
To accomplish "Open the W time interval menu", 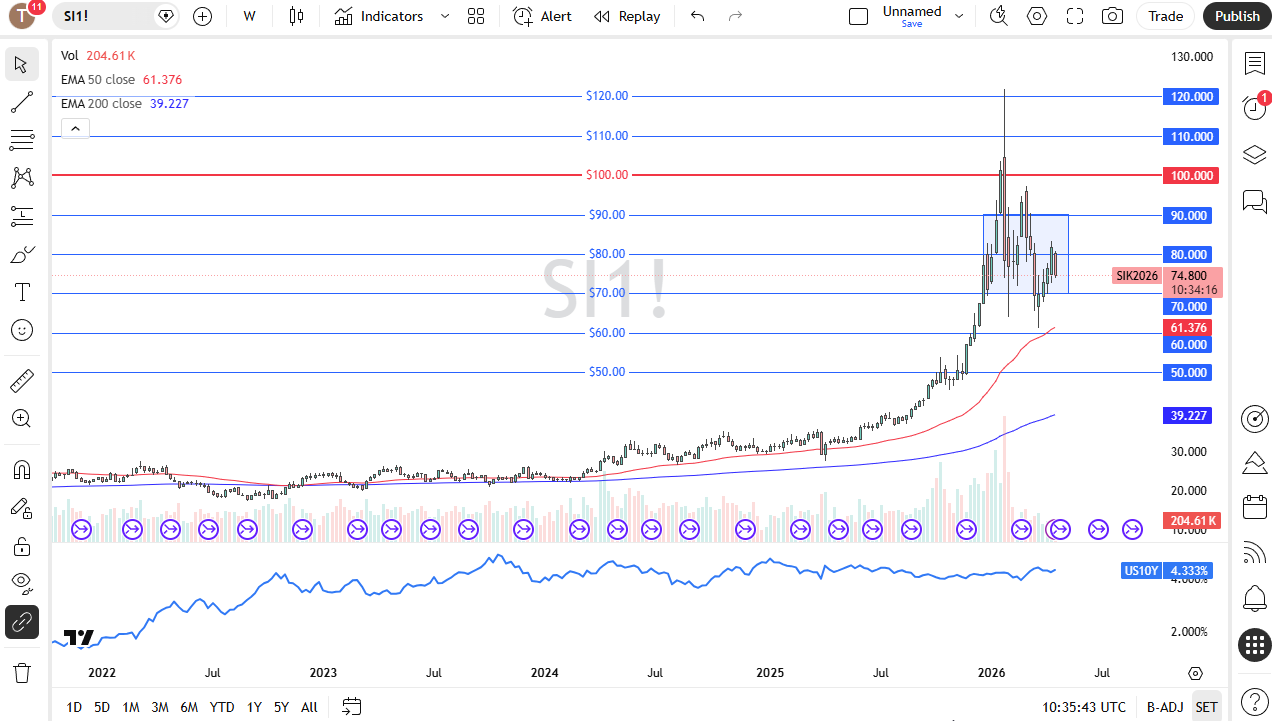I will coord(249,16).
